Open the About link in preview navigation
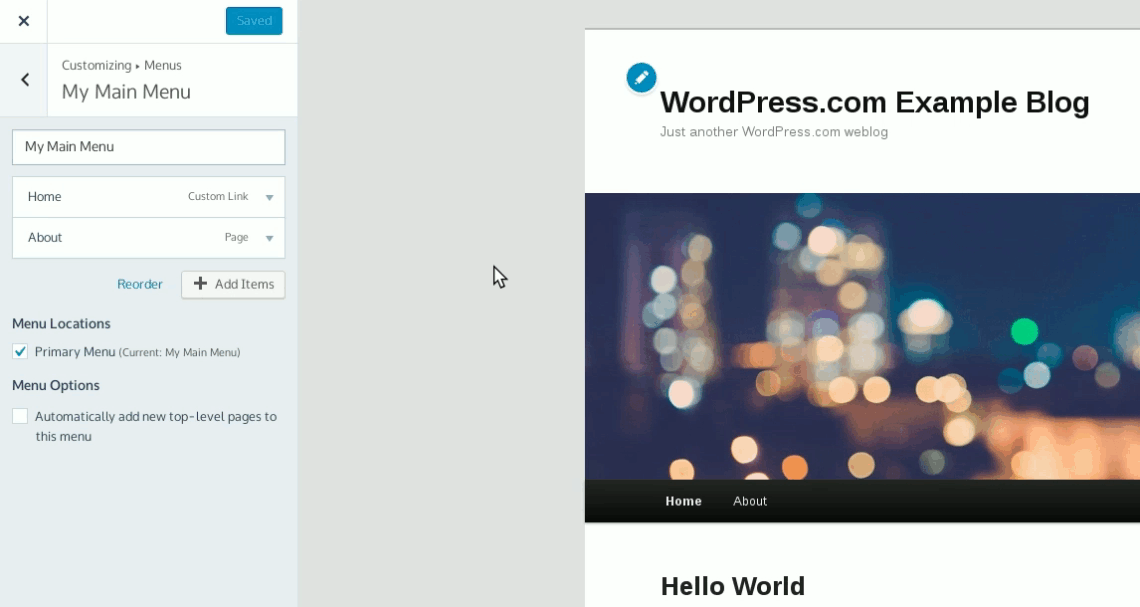The width and height of the screenshot is (1140, 607). coord(750,501)
